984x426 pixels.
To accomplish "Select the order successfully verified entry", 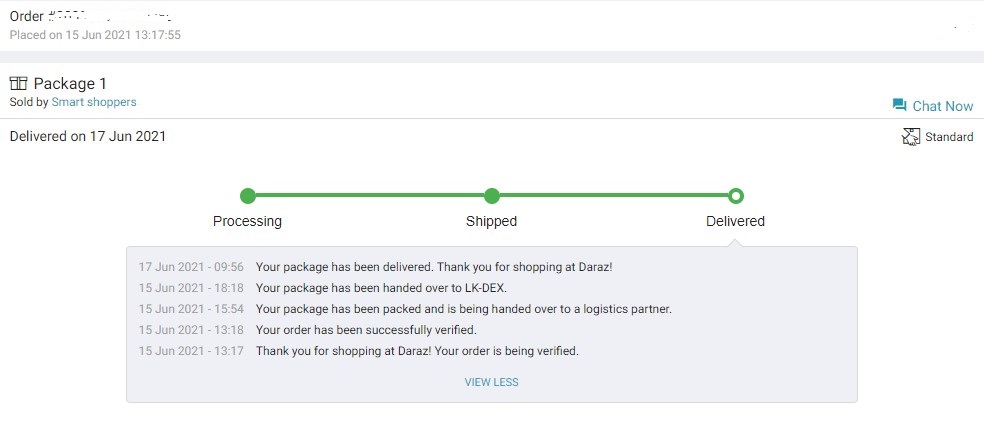I will coord(308,329).
